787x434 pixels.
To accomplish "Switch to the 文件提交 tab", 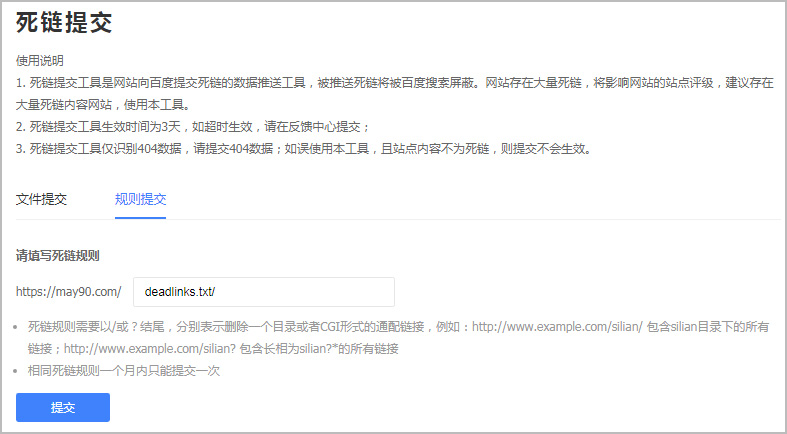I will [x=41, y=199].
